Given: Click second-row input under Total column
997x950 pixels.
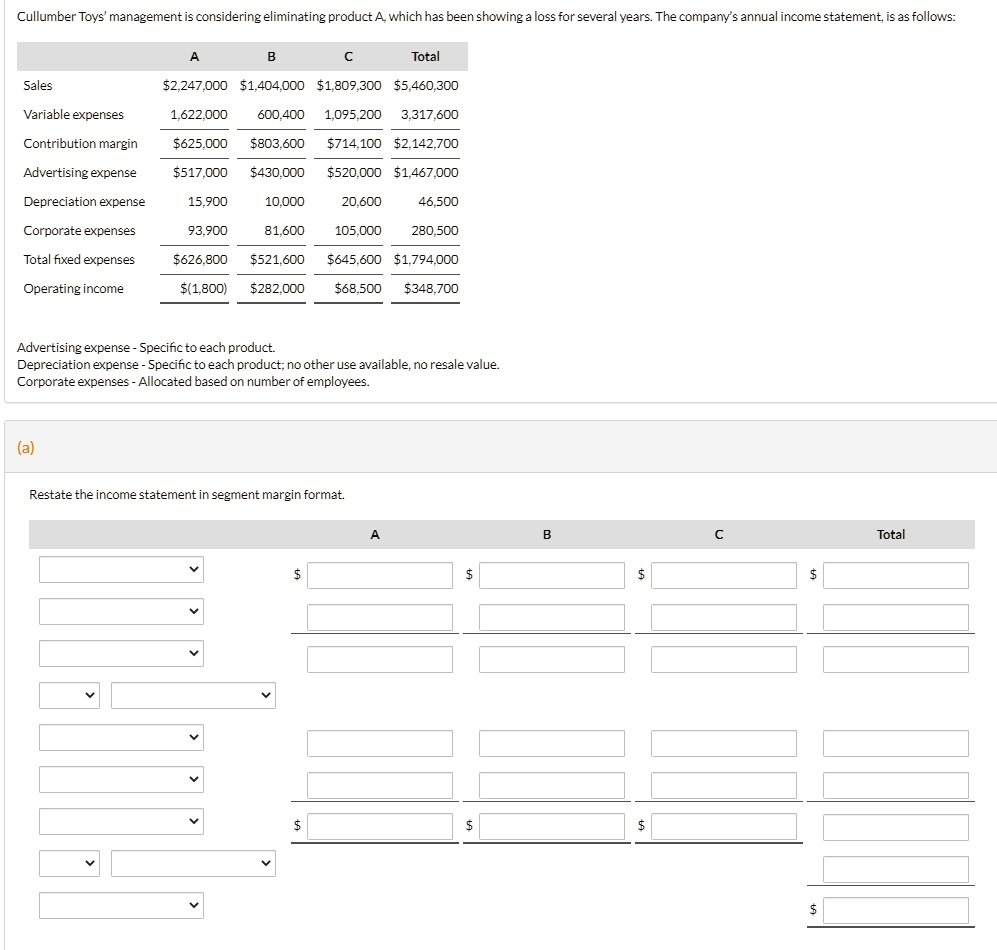Looking at the screenshot, I should pyautogui.click(x=896, y=617).
